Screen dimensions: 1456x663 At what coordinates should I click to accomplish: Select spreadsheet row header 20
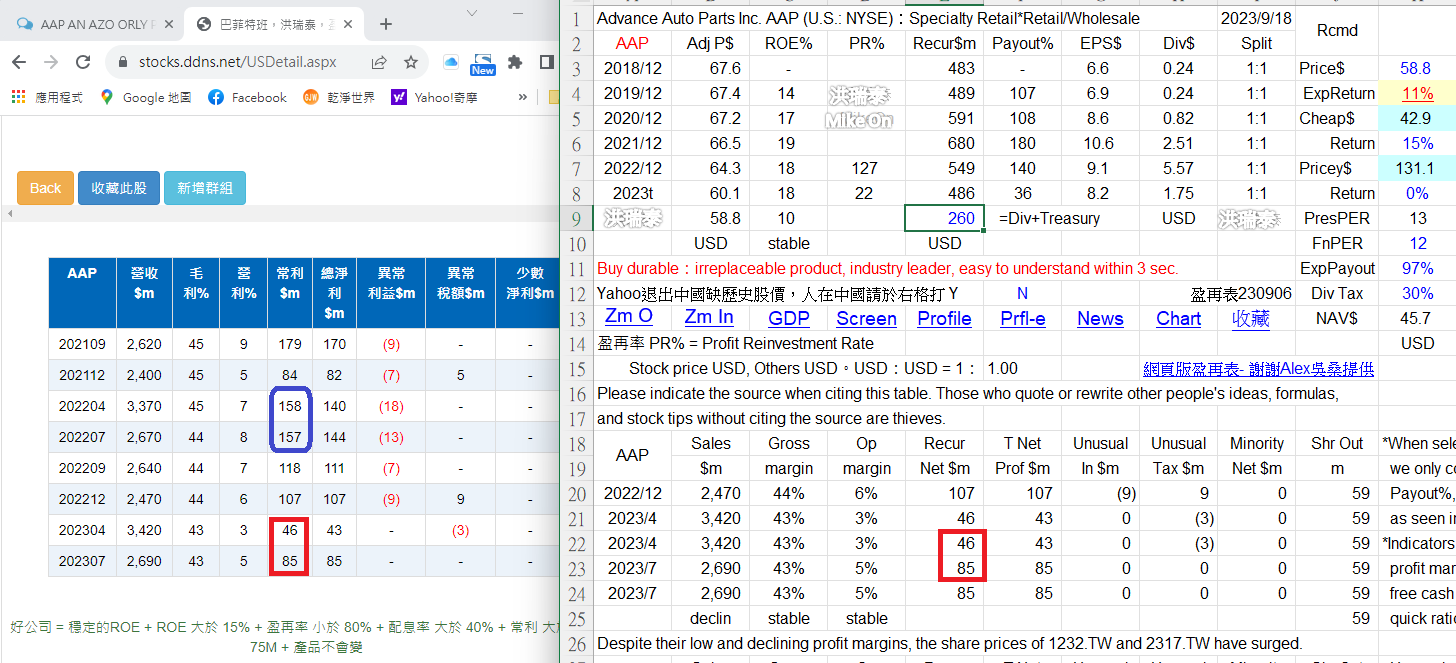[576, 493]
